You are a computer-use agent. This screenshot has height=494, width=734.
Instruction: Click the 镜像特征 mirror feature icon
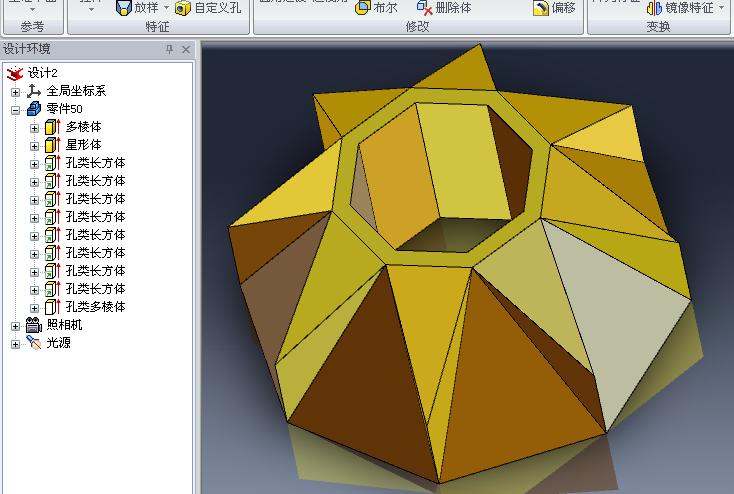click(654, 8)
